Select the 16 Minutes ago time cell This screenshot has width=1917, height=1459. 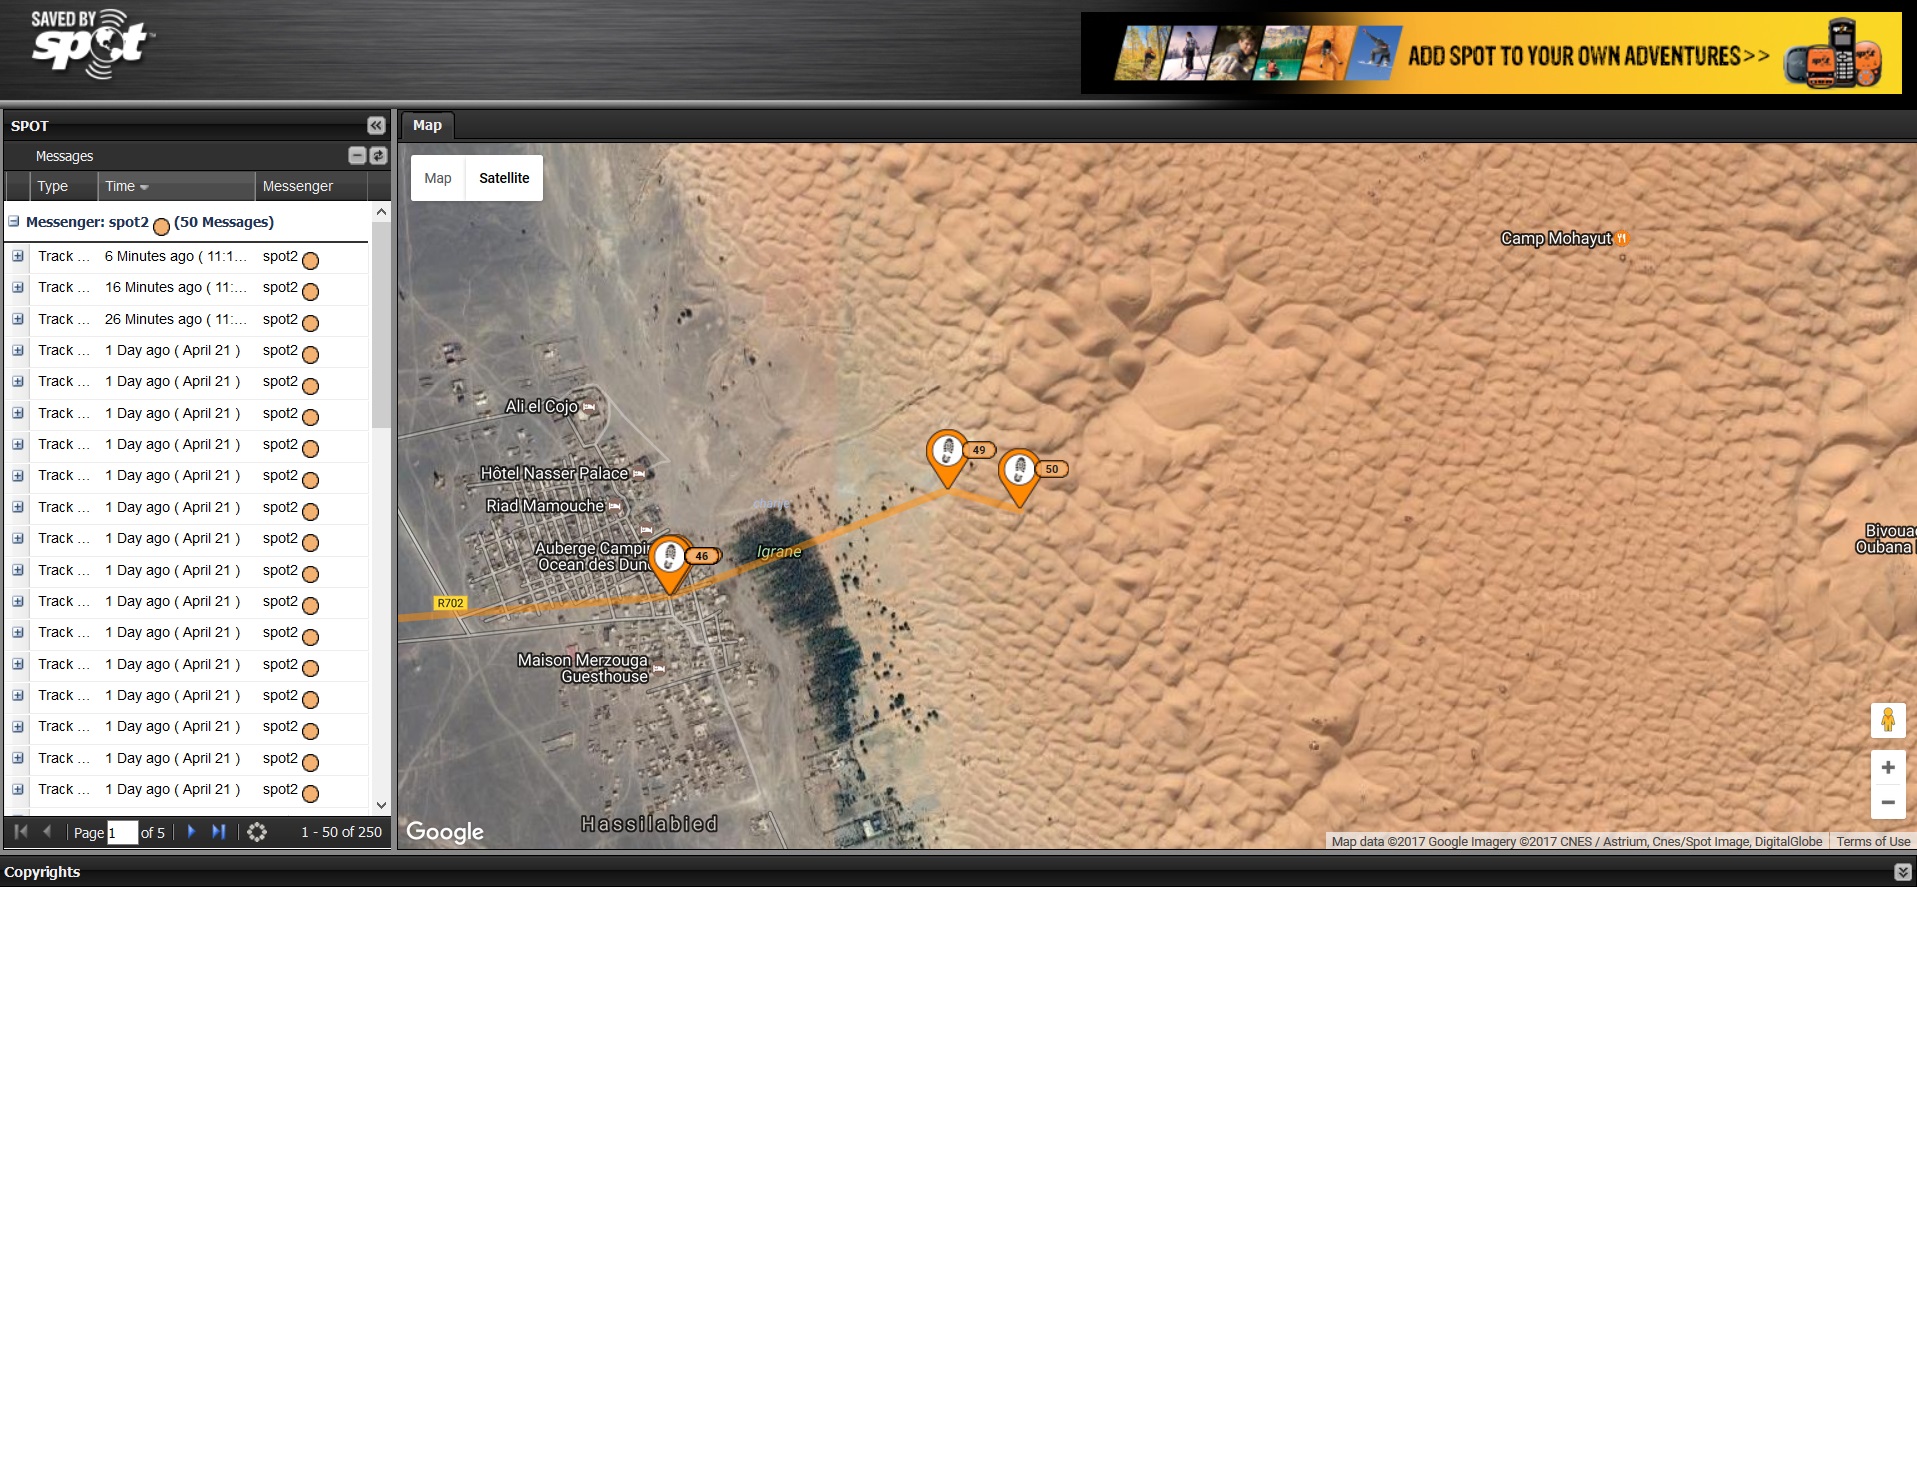pos(176,287)
